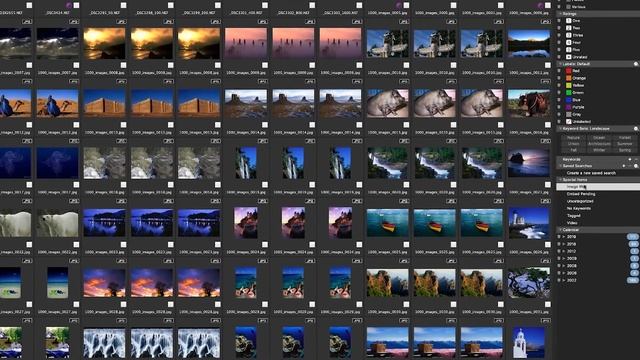The height and width of the screenshot is (360, 640).
Task: Tick the checkbox above the lighthouse thumbnail
Action: 548,185
